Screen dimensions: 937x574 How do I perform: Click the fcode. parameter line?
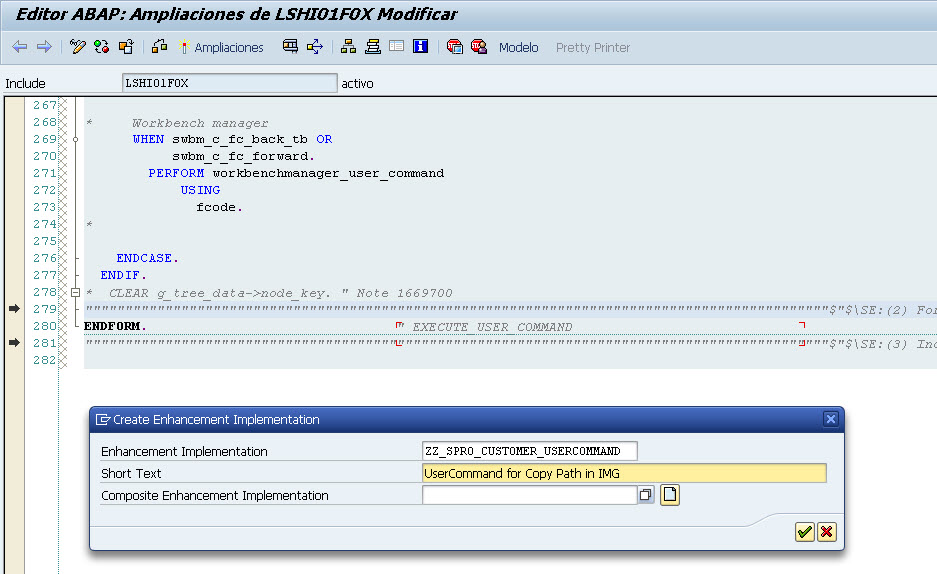(x=219, y=207)
